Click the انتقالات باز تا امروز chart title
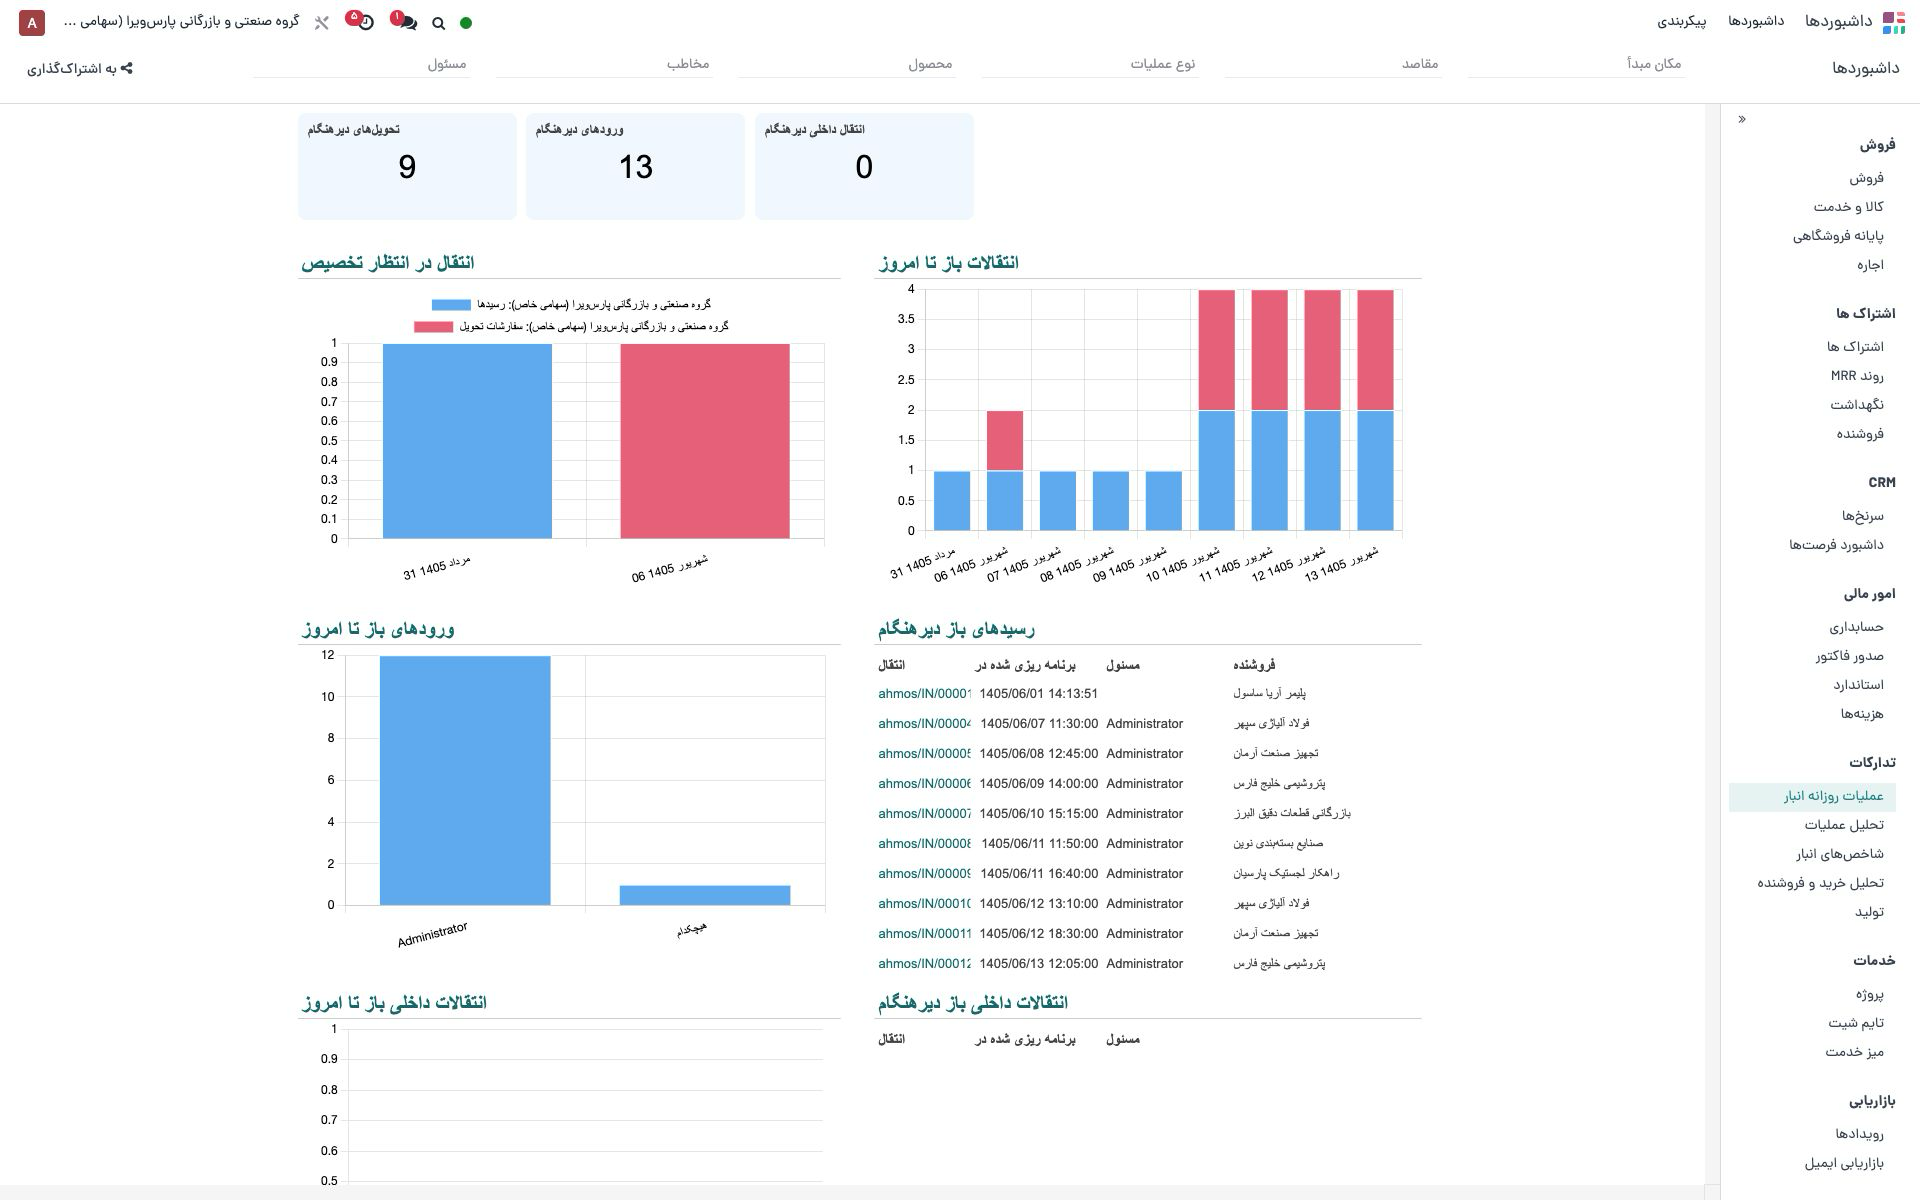The image size is (1920, 1200). (x=948, y=263)
